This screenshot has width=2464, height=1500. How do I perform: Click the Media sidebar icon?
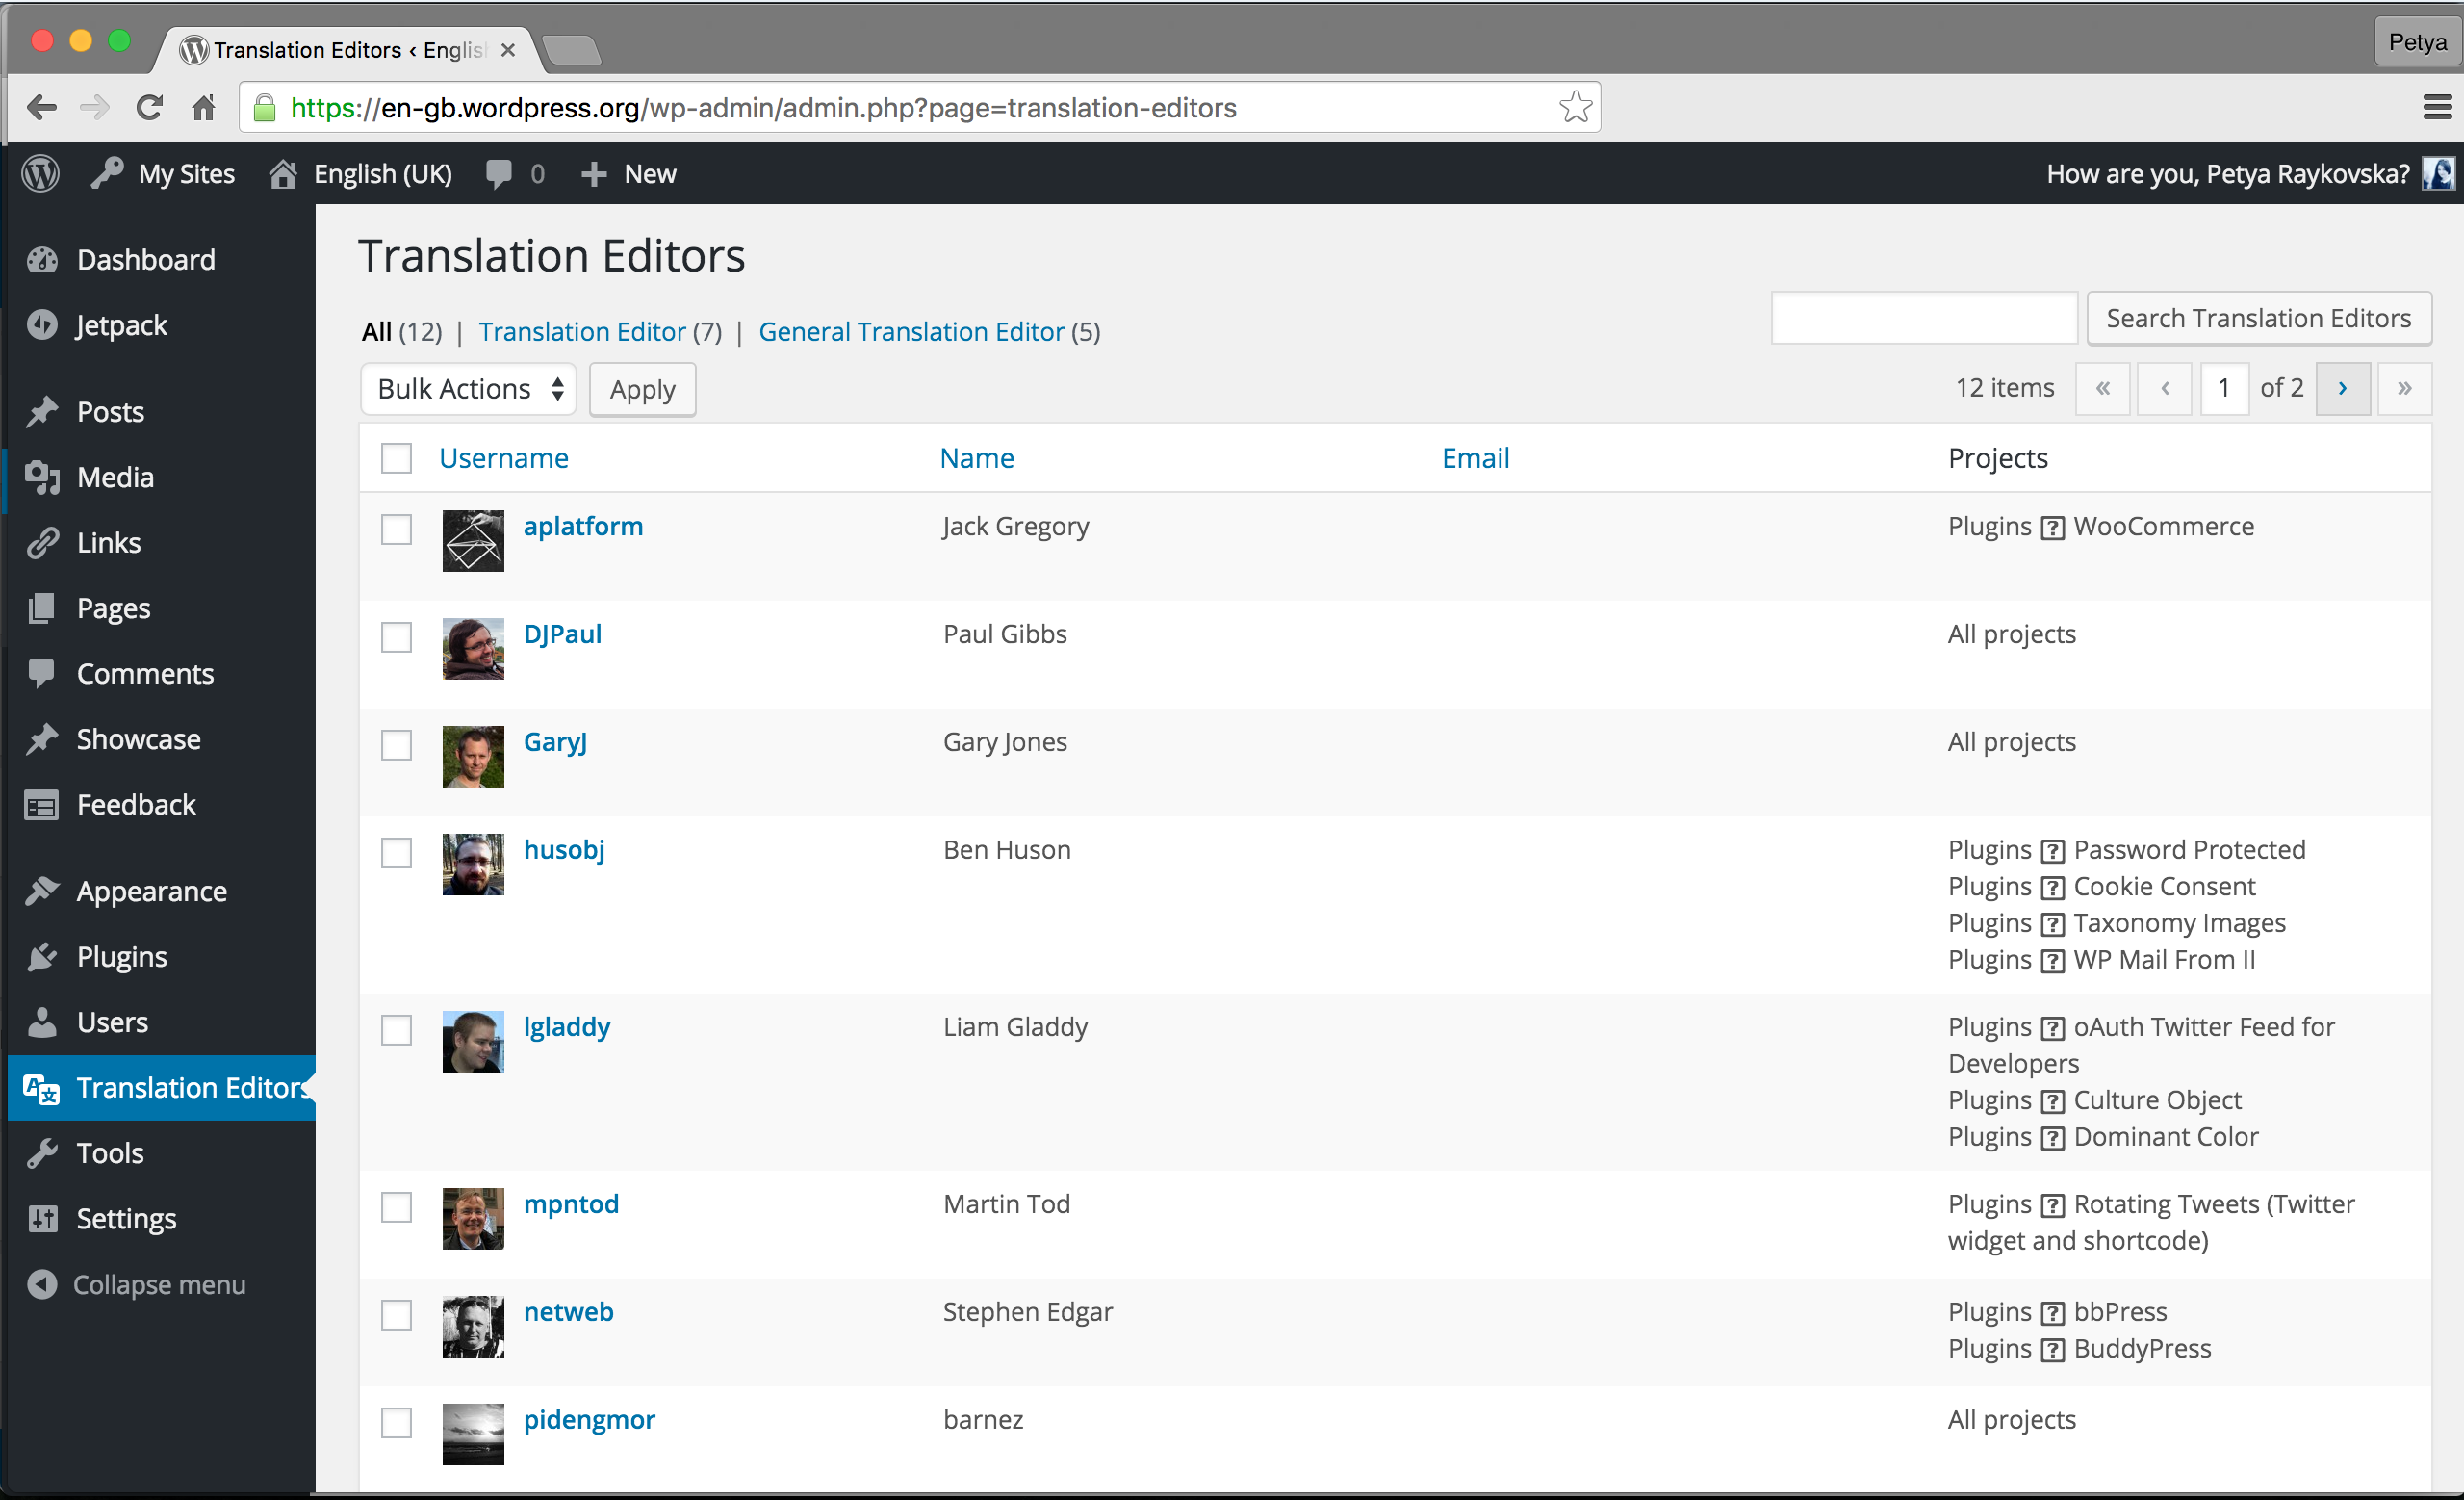pos(42,476)
